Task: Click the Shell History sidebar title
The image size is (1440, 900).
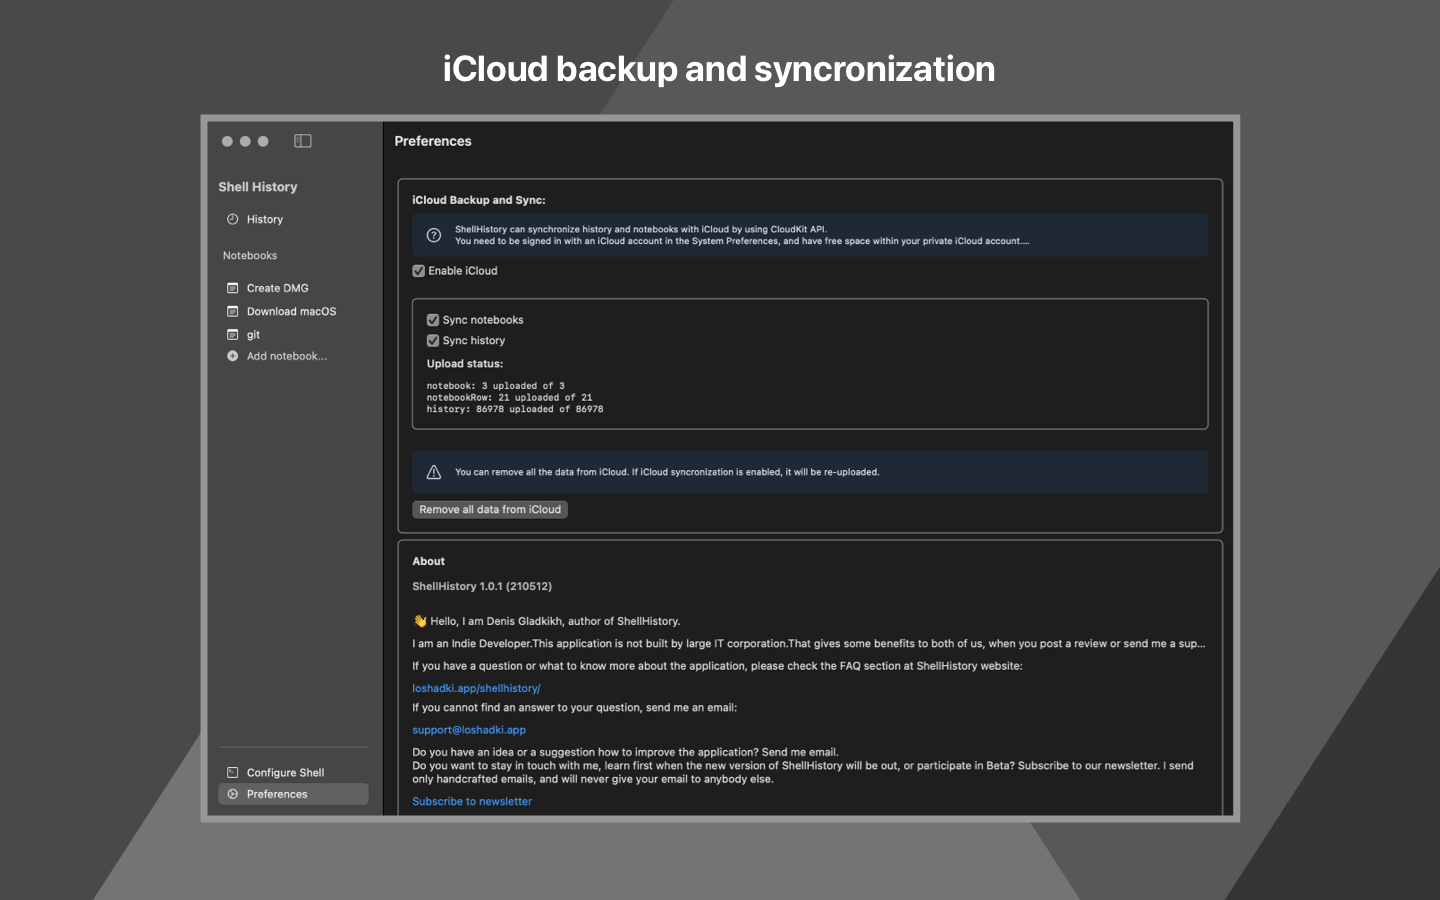Action: (x=258, y=187)
